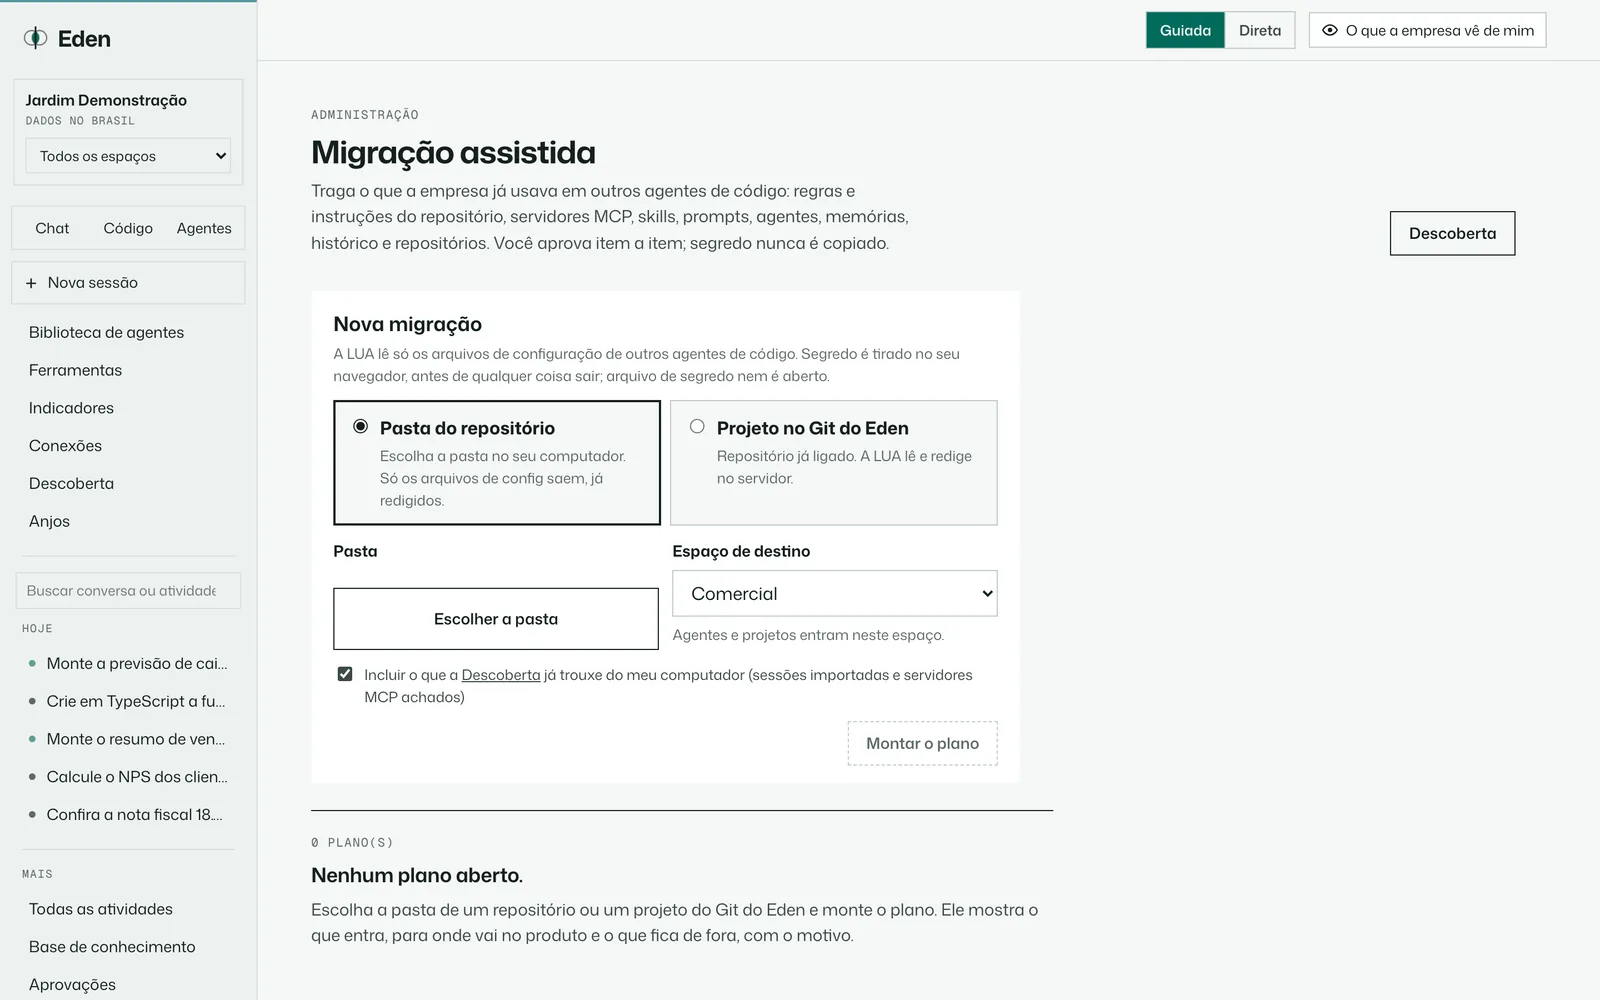Screen dimensions: 1600x1000
Task: Click the Montar o plano button
Action: (x=922, y=743)
